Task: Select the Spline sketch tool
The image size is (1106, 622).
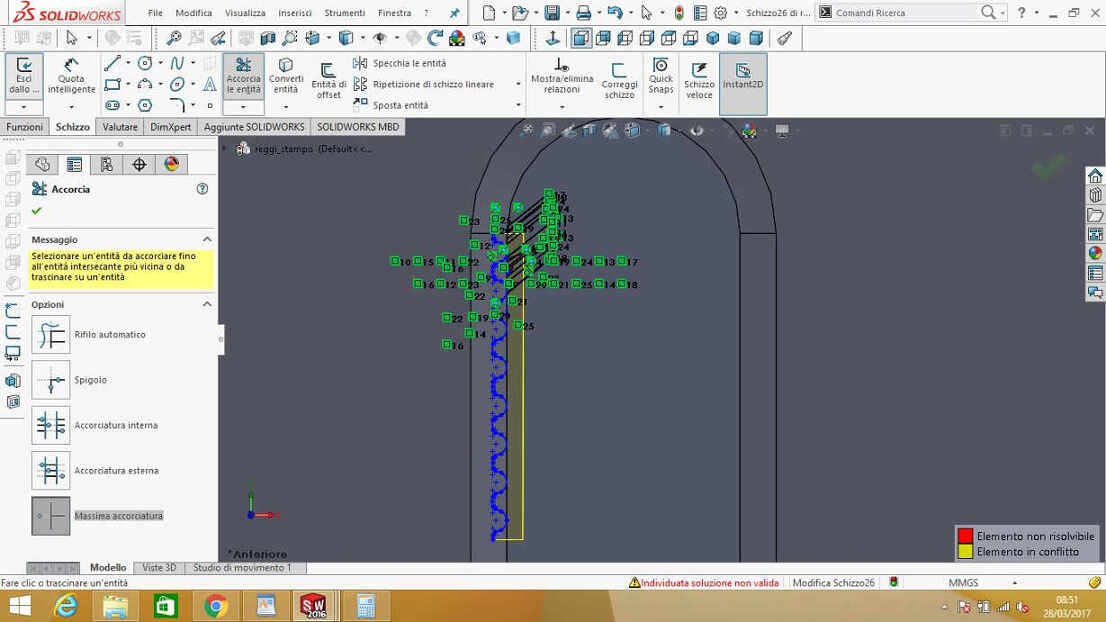Action: [x=177, y=63]
